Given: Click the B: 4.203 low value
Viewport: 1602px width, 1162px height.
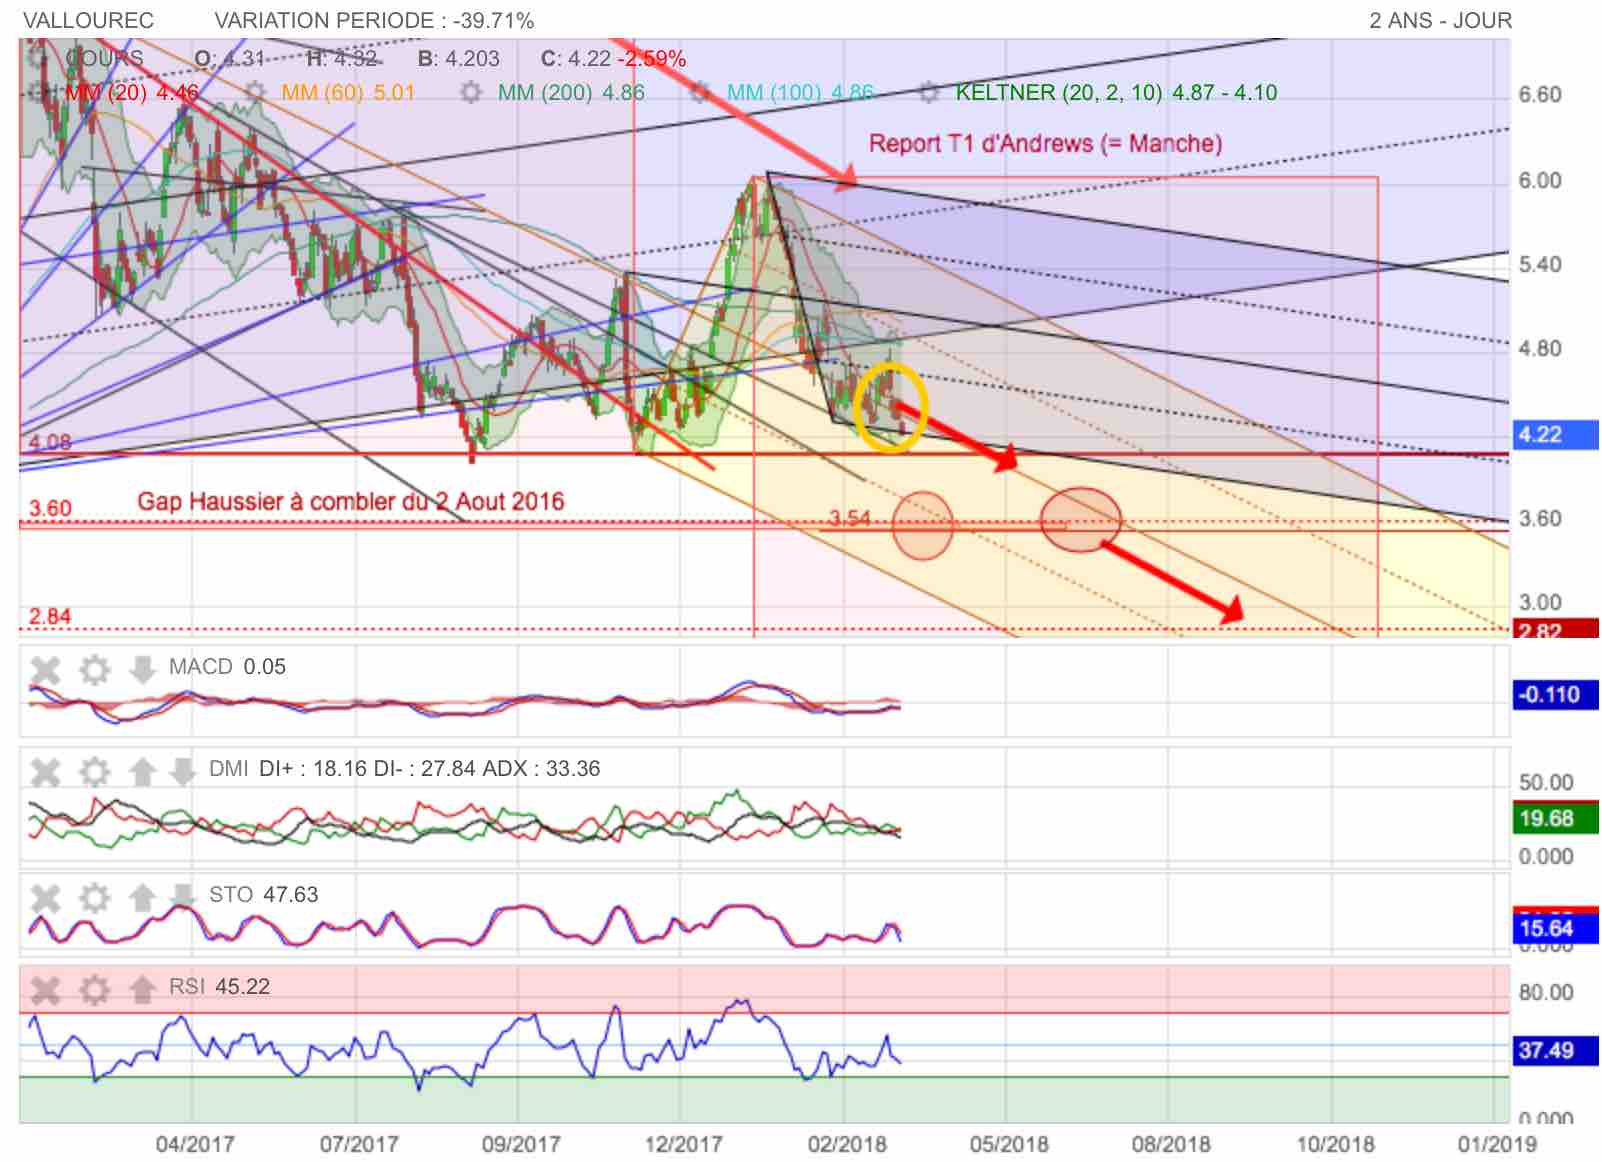Looking at the screenshot, I should click(x=458, y=59).
